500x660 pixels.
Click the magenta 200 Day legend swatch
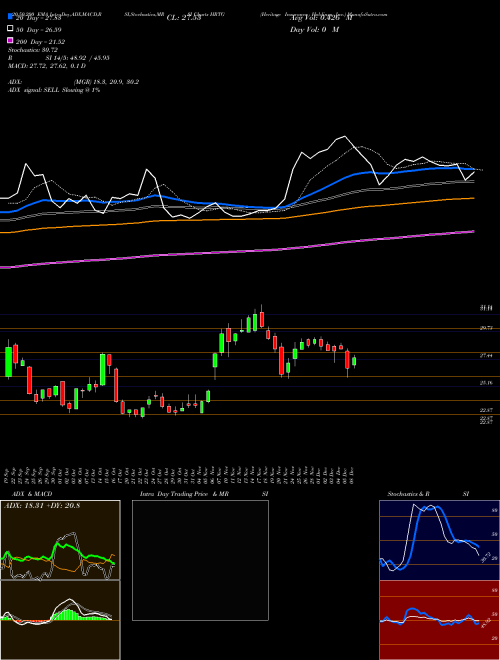[10, 41]
